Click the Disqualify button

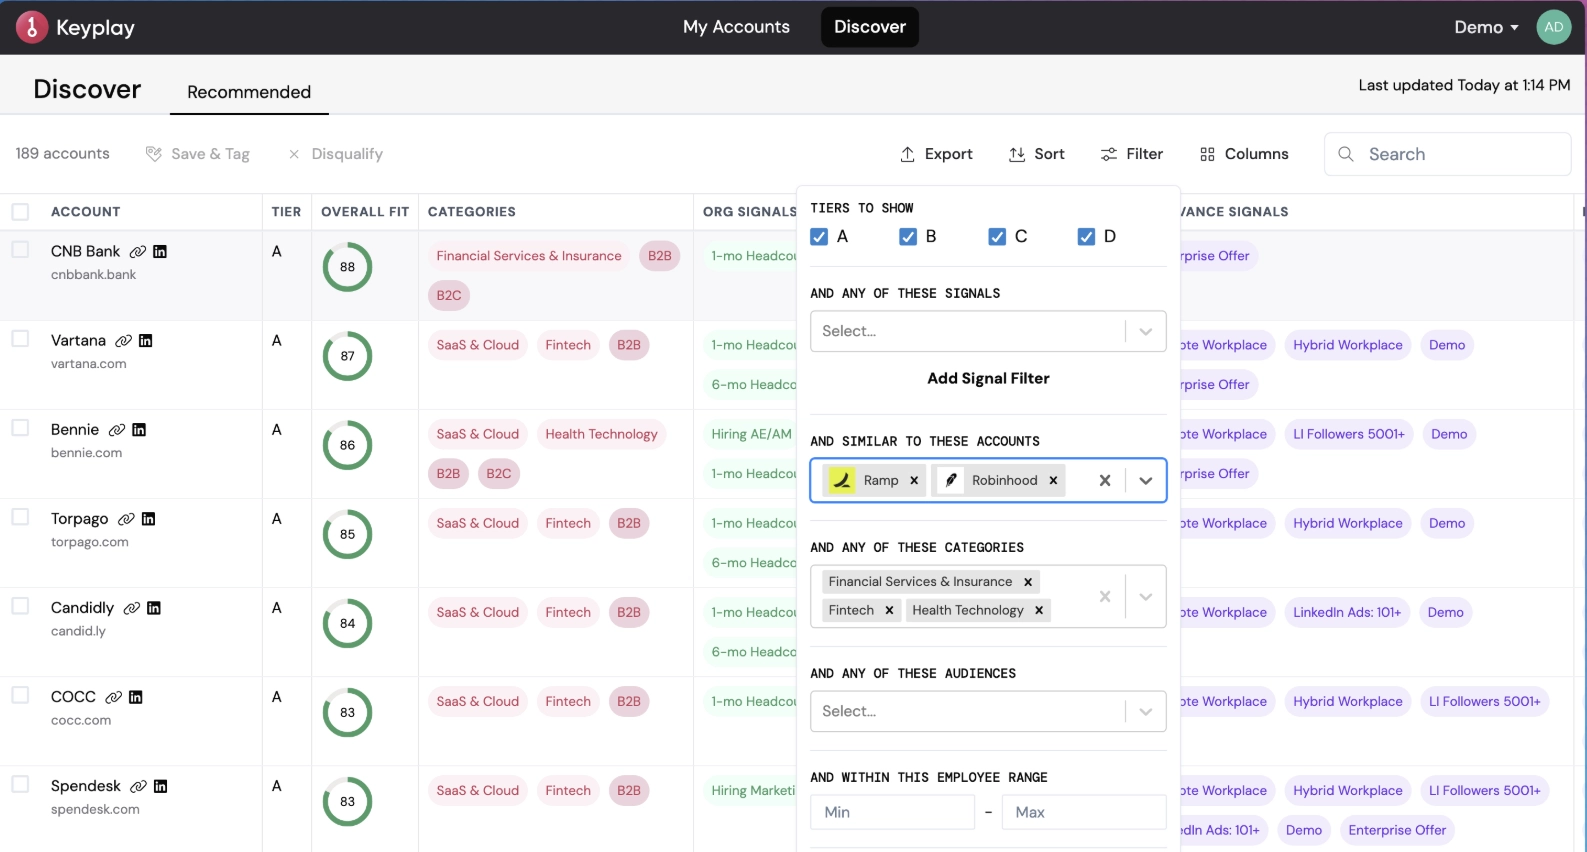coord(335,154)
